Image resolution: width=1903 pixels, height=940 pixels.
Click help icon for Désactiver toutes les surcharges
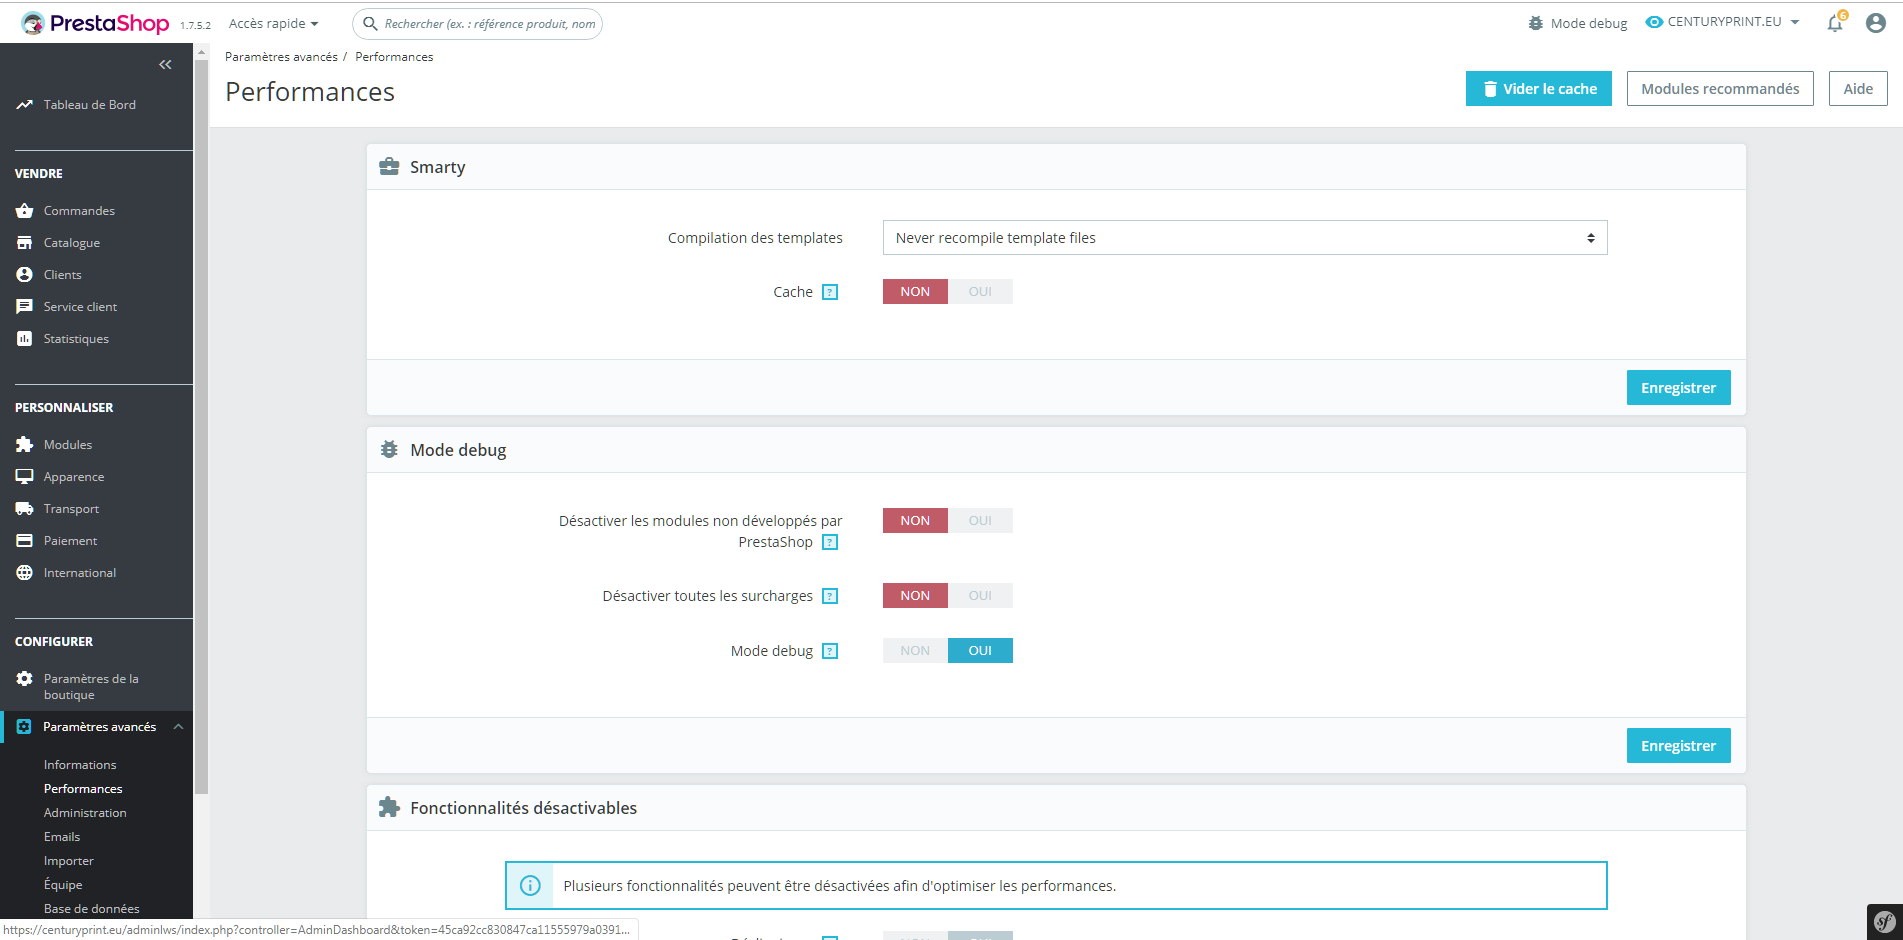pyautogui.click(x=830, y=596)
